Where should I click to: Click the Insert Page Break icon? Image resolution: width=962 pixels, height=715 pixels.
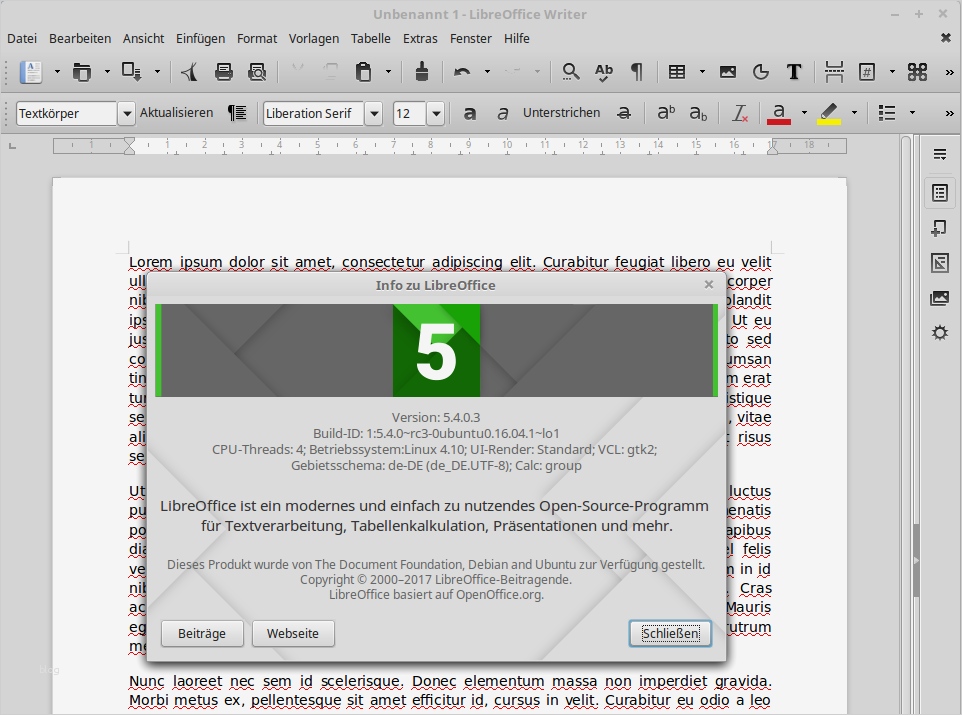point(834,72)
